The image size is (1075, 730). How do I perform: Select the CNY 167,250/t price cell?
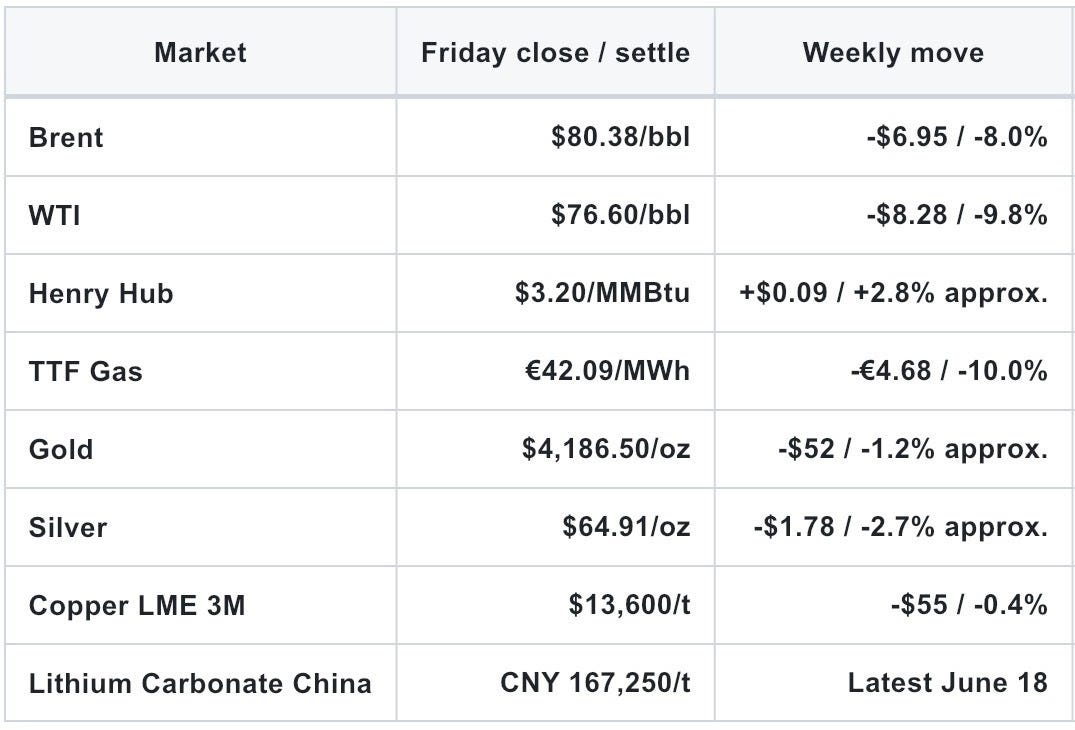pyautogui.click(x=555, y=683)
